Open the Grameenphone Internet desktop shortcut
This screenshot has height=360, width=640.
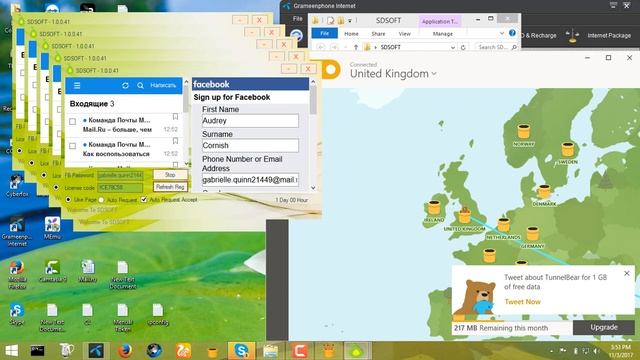pyautogui.click(x=17, y=231)
